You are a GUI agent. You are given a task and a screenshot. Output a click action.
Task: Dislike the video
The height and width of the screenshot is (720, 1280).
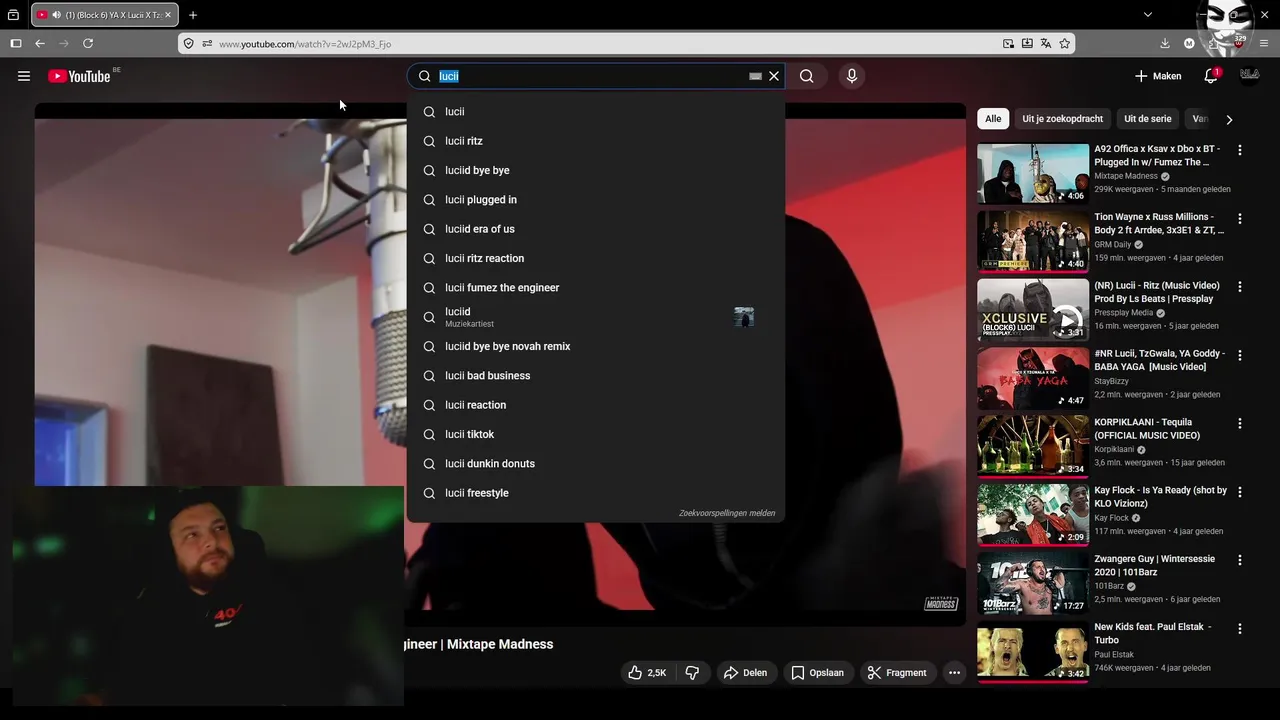[692, 673]
